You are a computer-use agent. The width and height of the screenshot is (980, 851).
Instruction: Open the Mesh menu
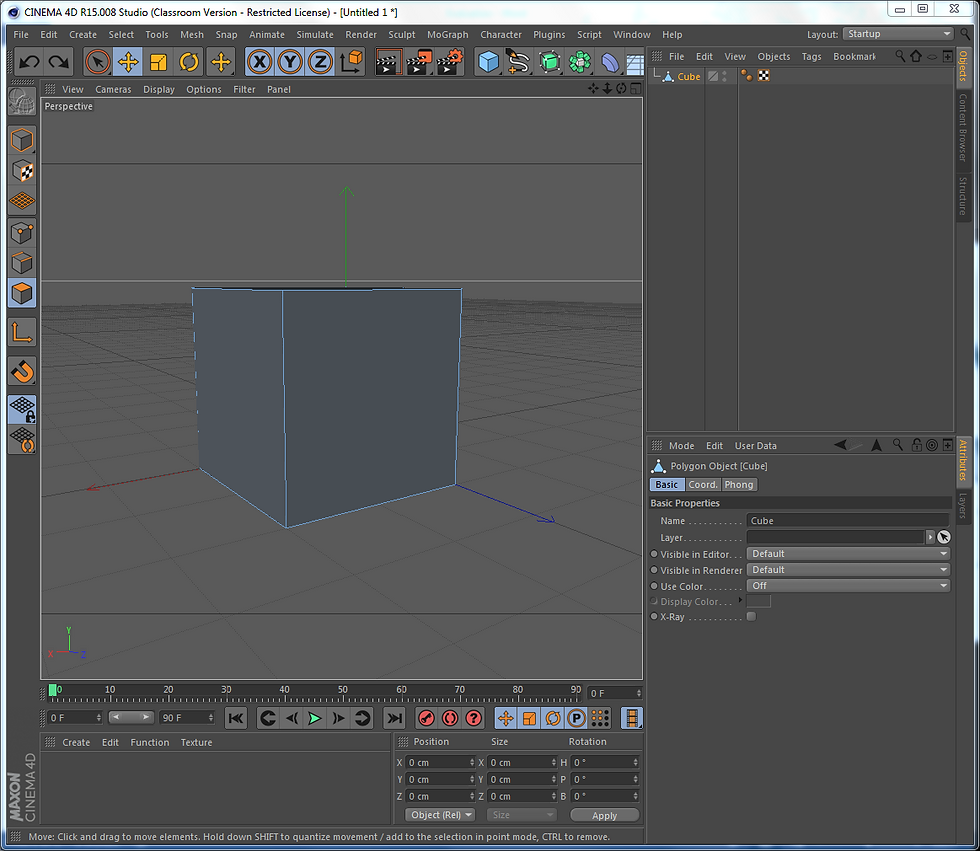[x=192, y=34]
